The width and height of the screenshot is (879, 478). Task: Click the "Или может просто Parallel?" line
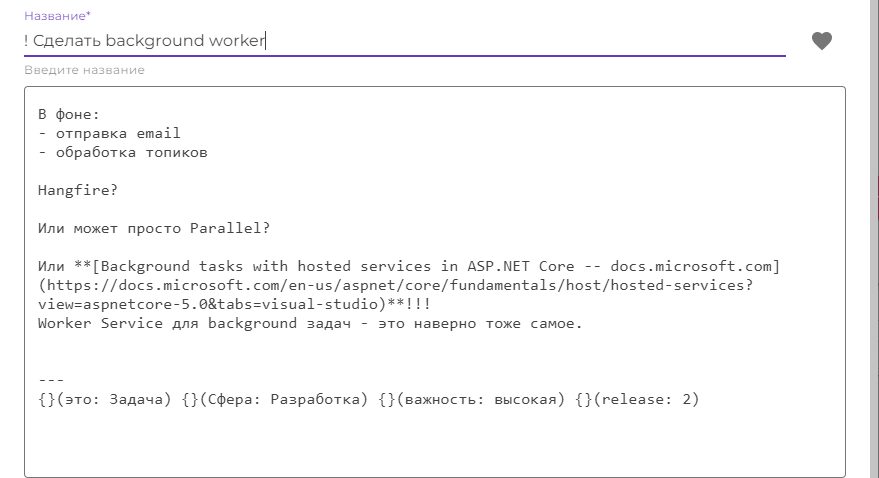click(x=154, y=228)
